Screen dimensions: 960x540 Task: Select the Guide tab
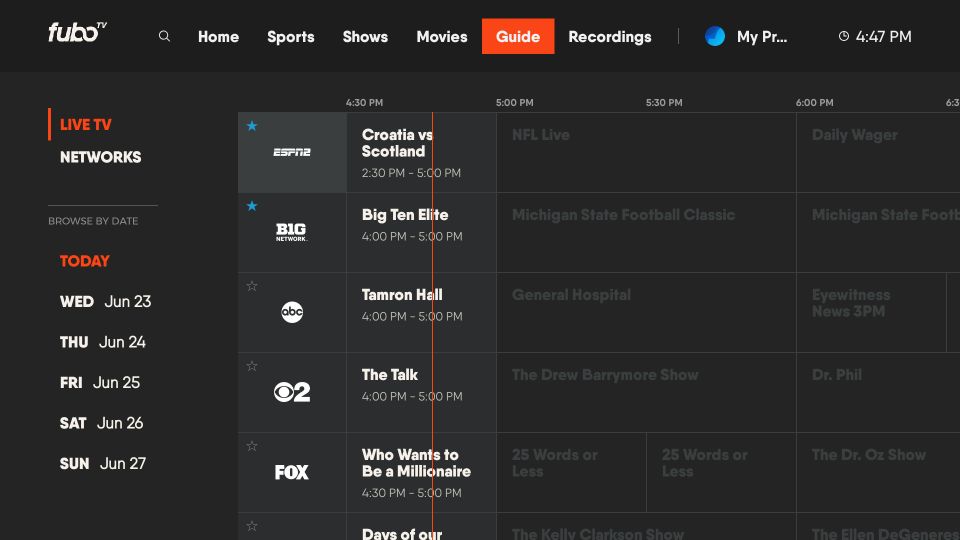pos(518,36)
